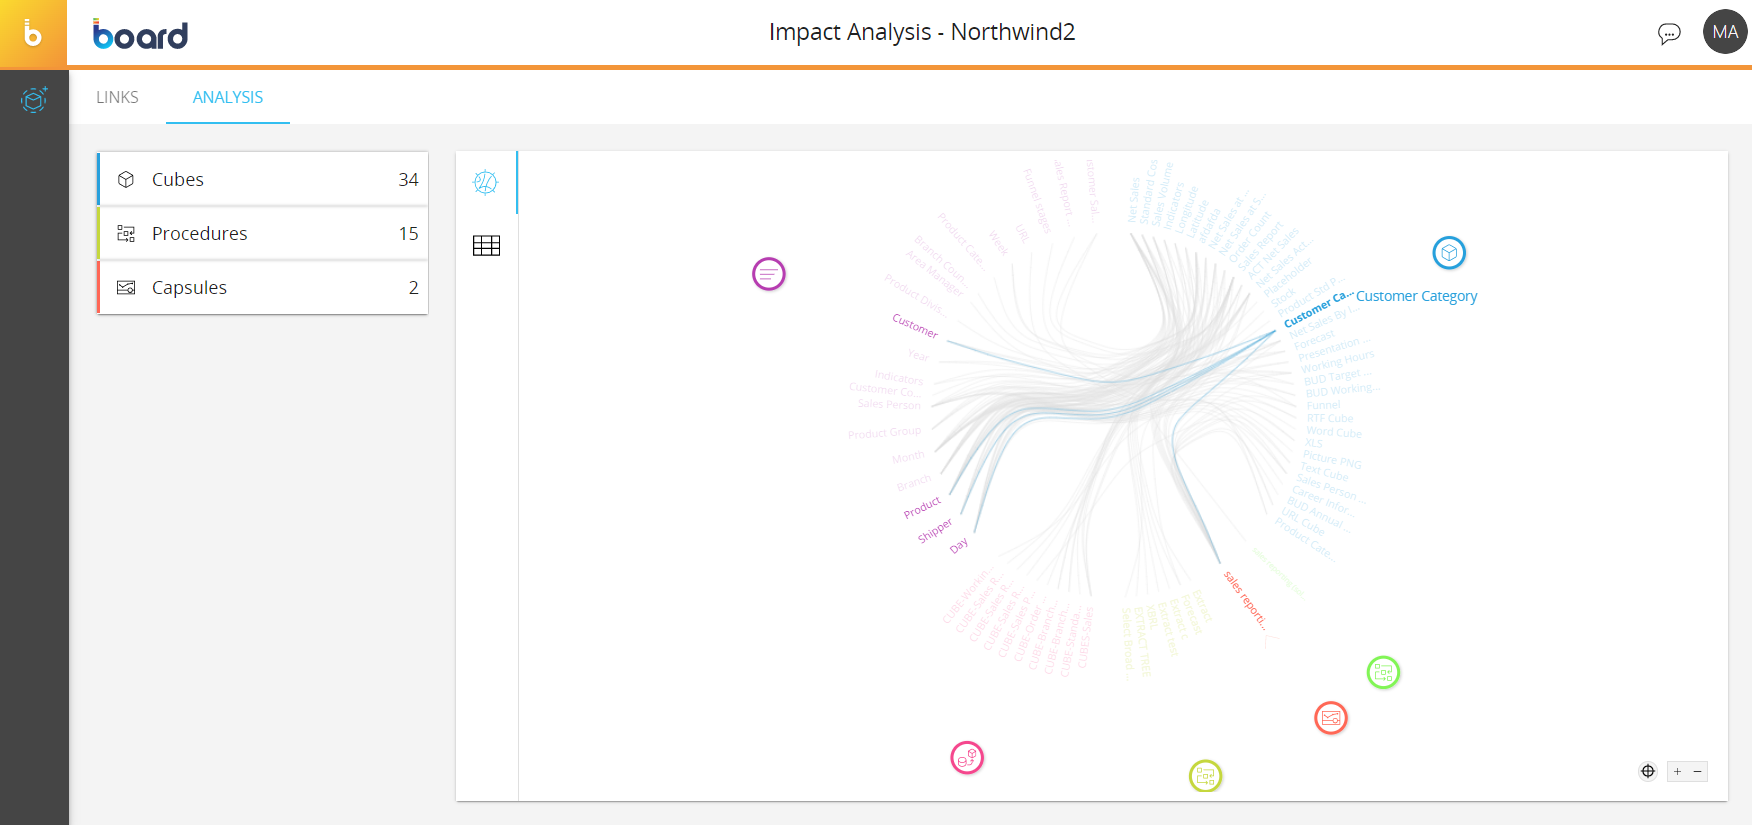Select the bright green procedure node

[x=1383, y=673]
